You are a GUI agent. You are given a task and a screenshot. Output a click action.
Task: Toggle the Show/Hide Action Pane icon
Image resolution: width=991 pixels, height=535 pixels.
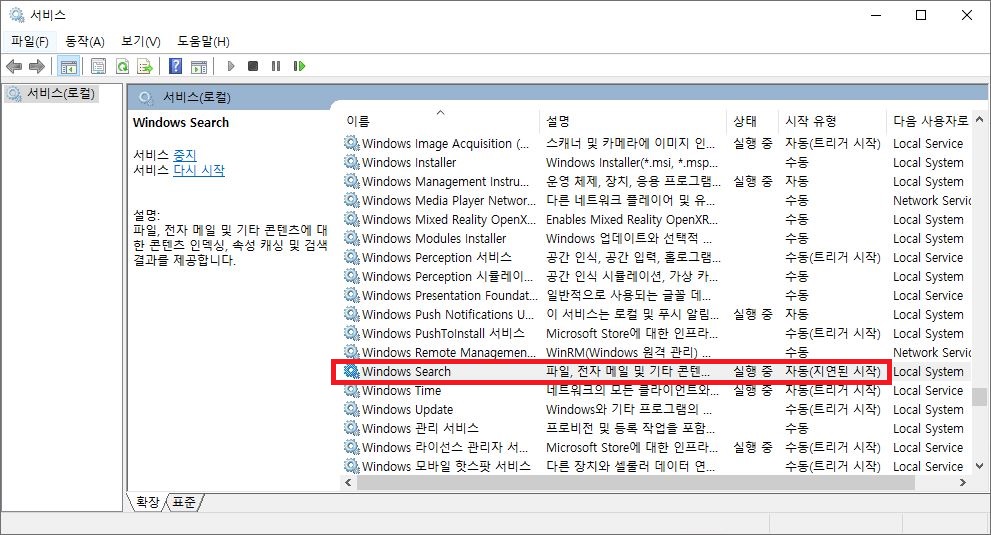[x=199, y=66]
